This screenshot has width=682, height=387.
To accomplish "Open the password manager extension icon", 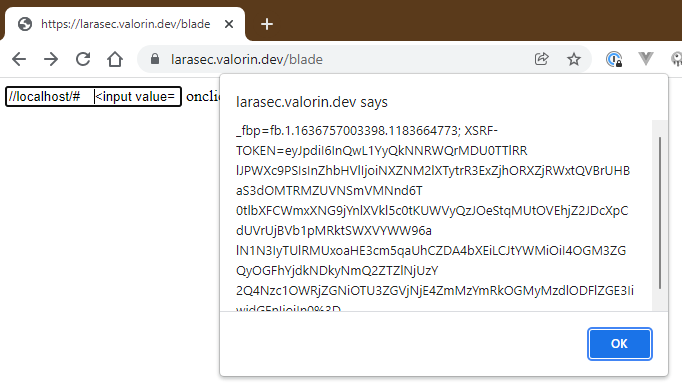I will pyautogui.click(x=614, y=59).
